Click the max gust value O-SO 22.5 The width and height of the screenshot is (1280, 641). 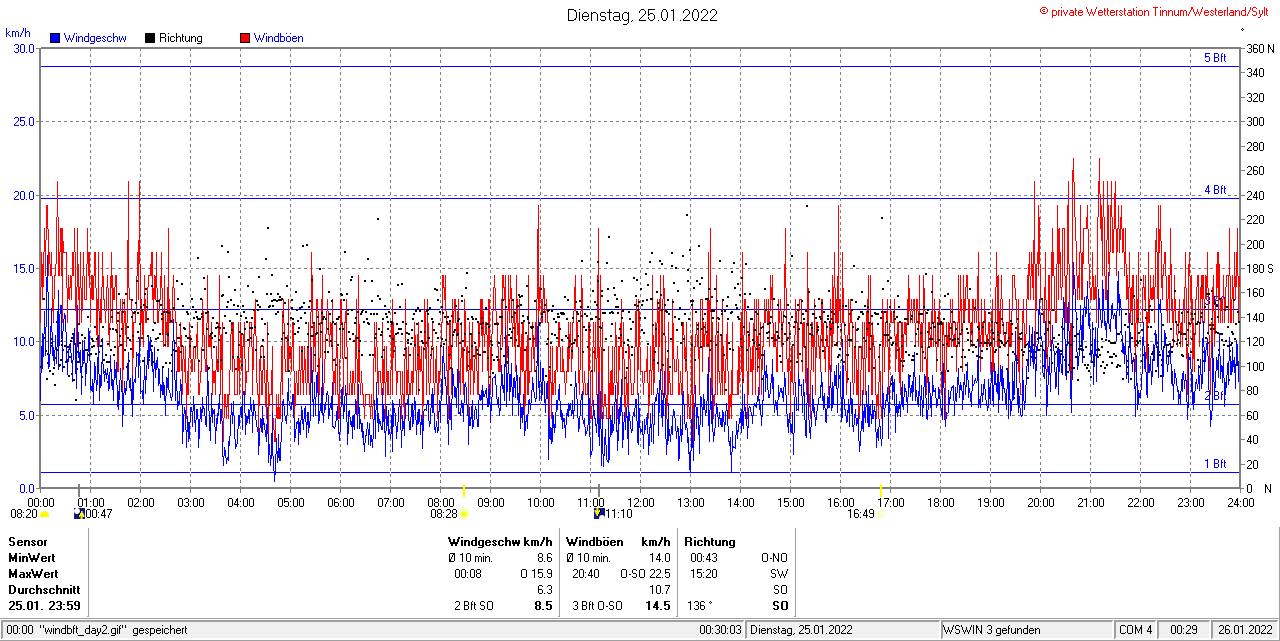645,574
